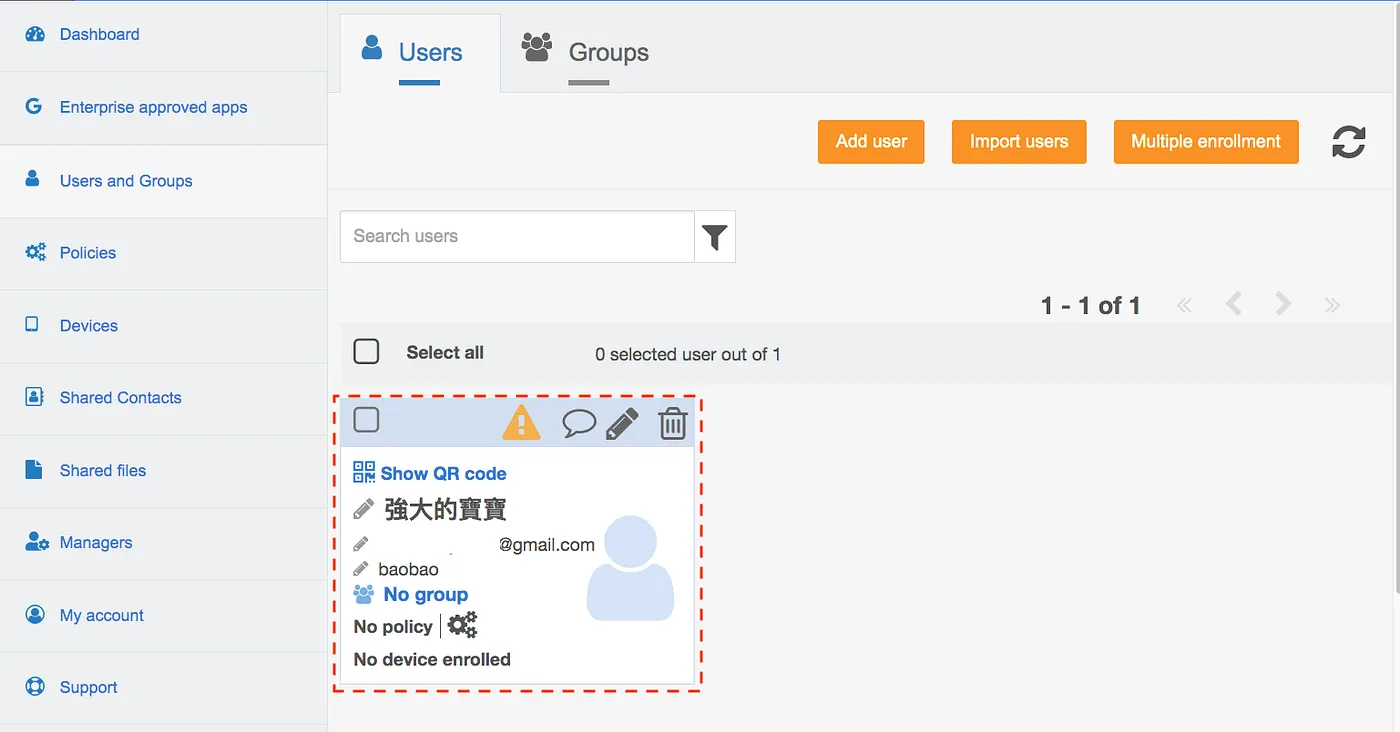Click pencil icon beside 強大的寶寶 name
The image size is (1400, 732).
[364, 508]
